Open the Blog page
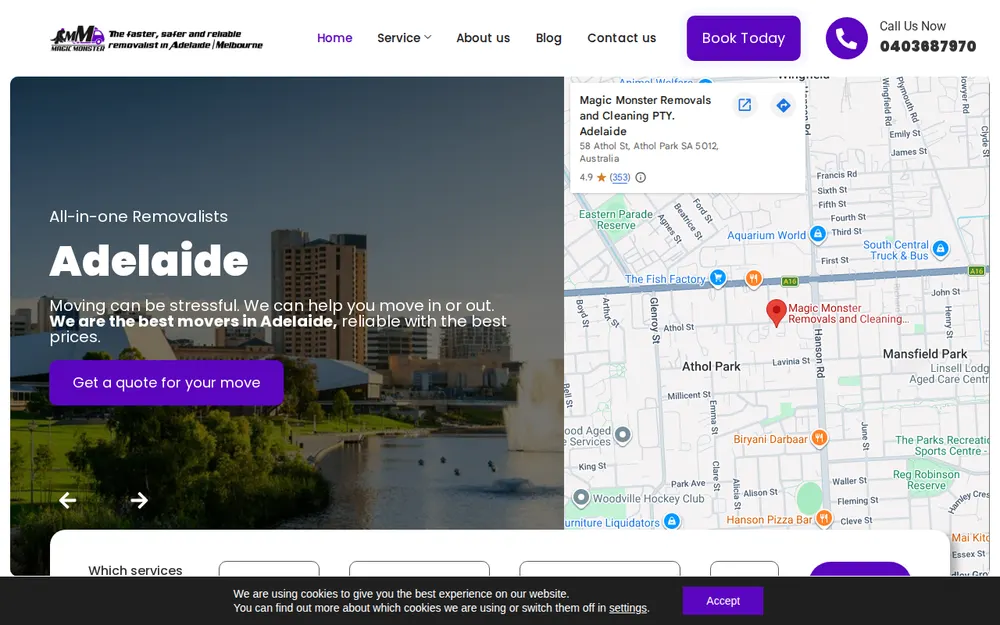 (548, 38)
